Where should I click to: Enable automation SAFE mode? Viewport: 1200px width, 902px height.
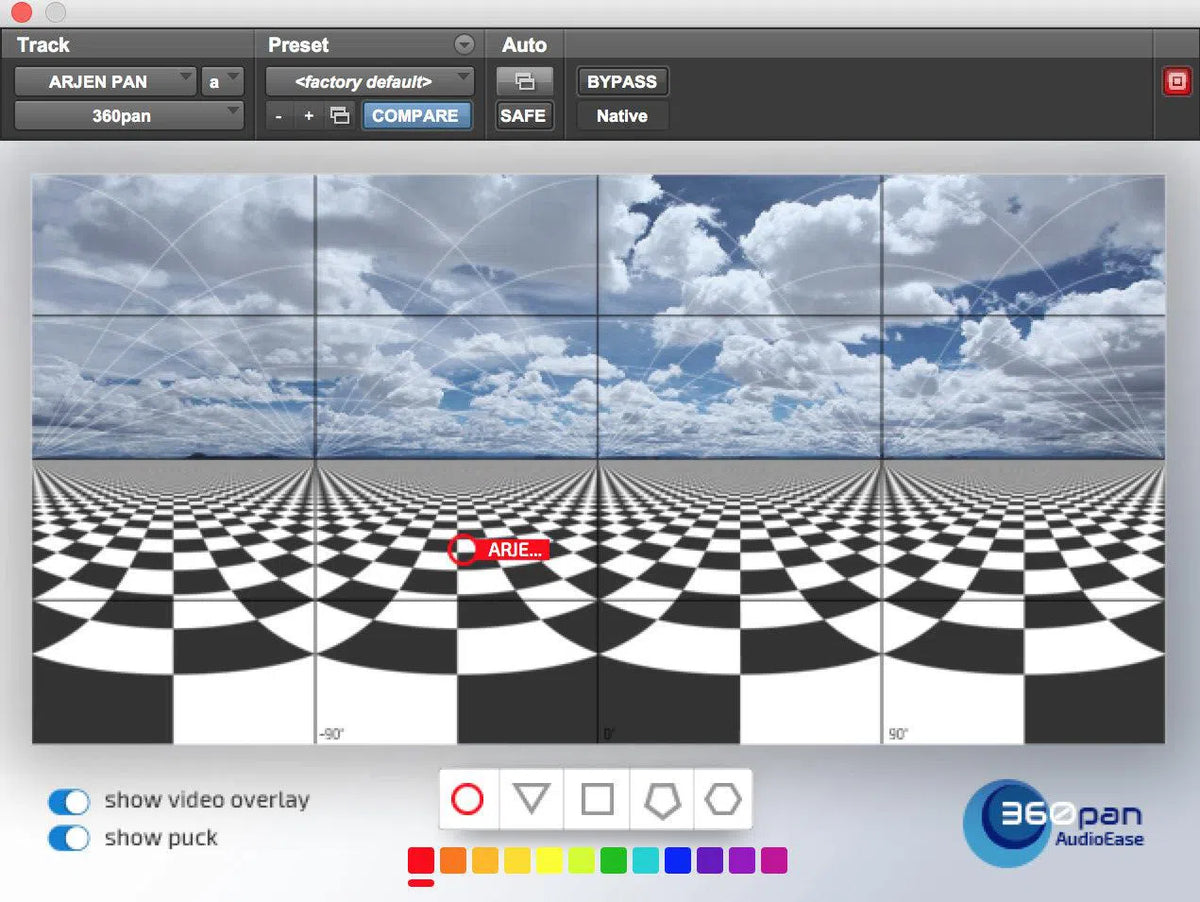click(x=524, y=116)
